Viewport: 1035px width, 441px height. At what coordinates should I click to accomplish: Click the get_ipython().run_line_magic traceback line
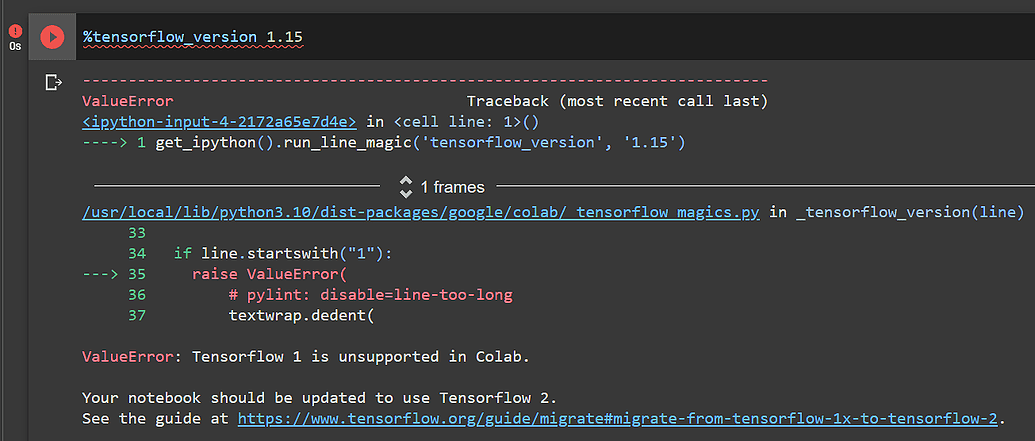pos(420,142)
